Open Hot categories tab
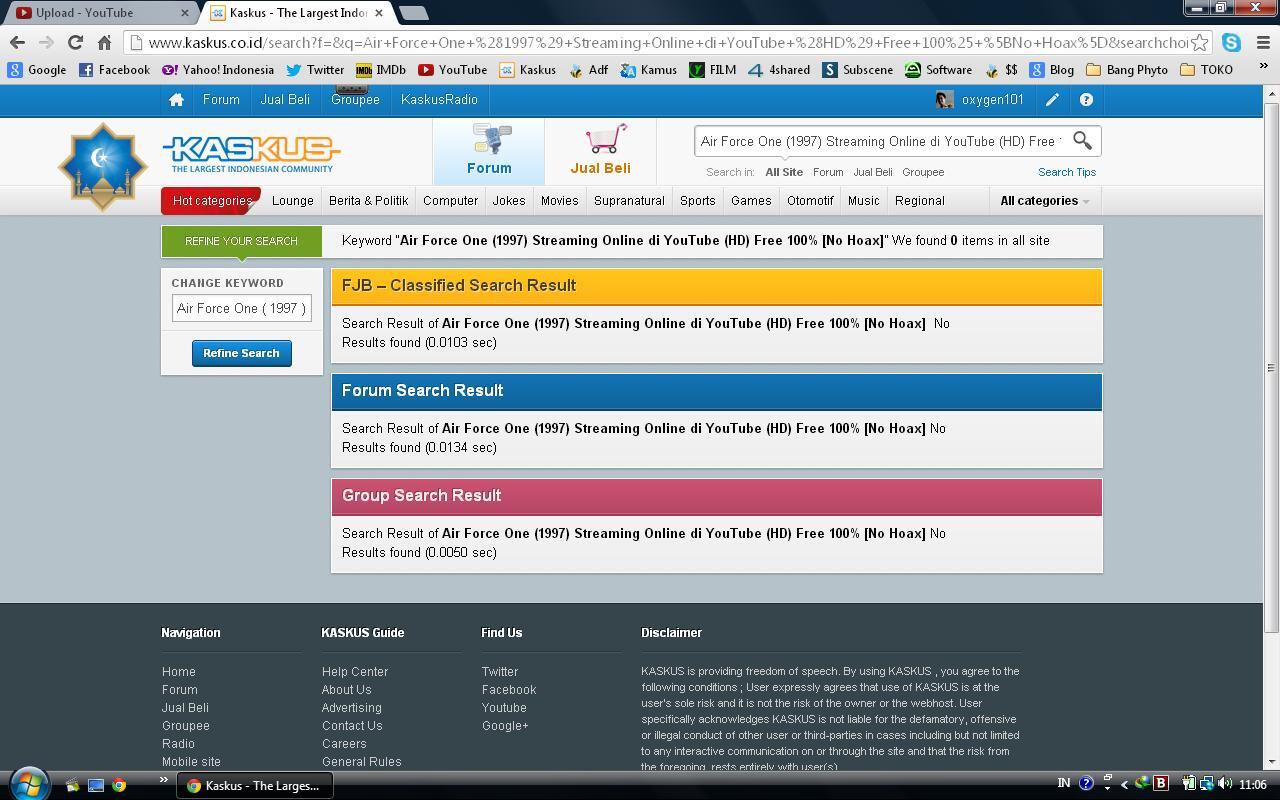The width and height of the screenshot is (1280, 800). pyautogui.click(x=211, y=200)
